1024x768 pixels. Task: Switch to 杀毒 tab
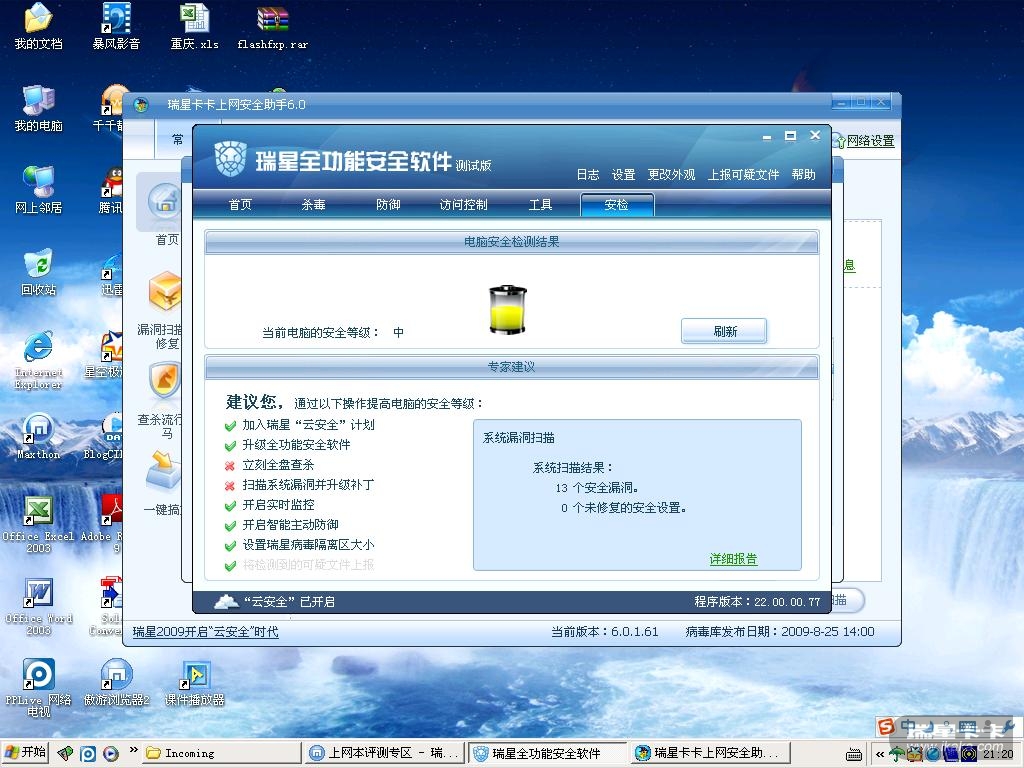(313, 205)
